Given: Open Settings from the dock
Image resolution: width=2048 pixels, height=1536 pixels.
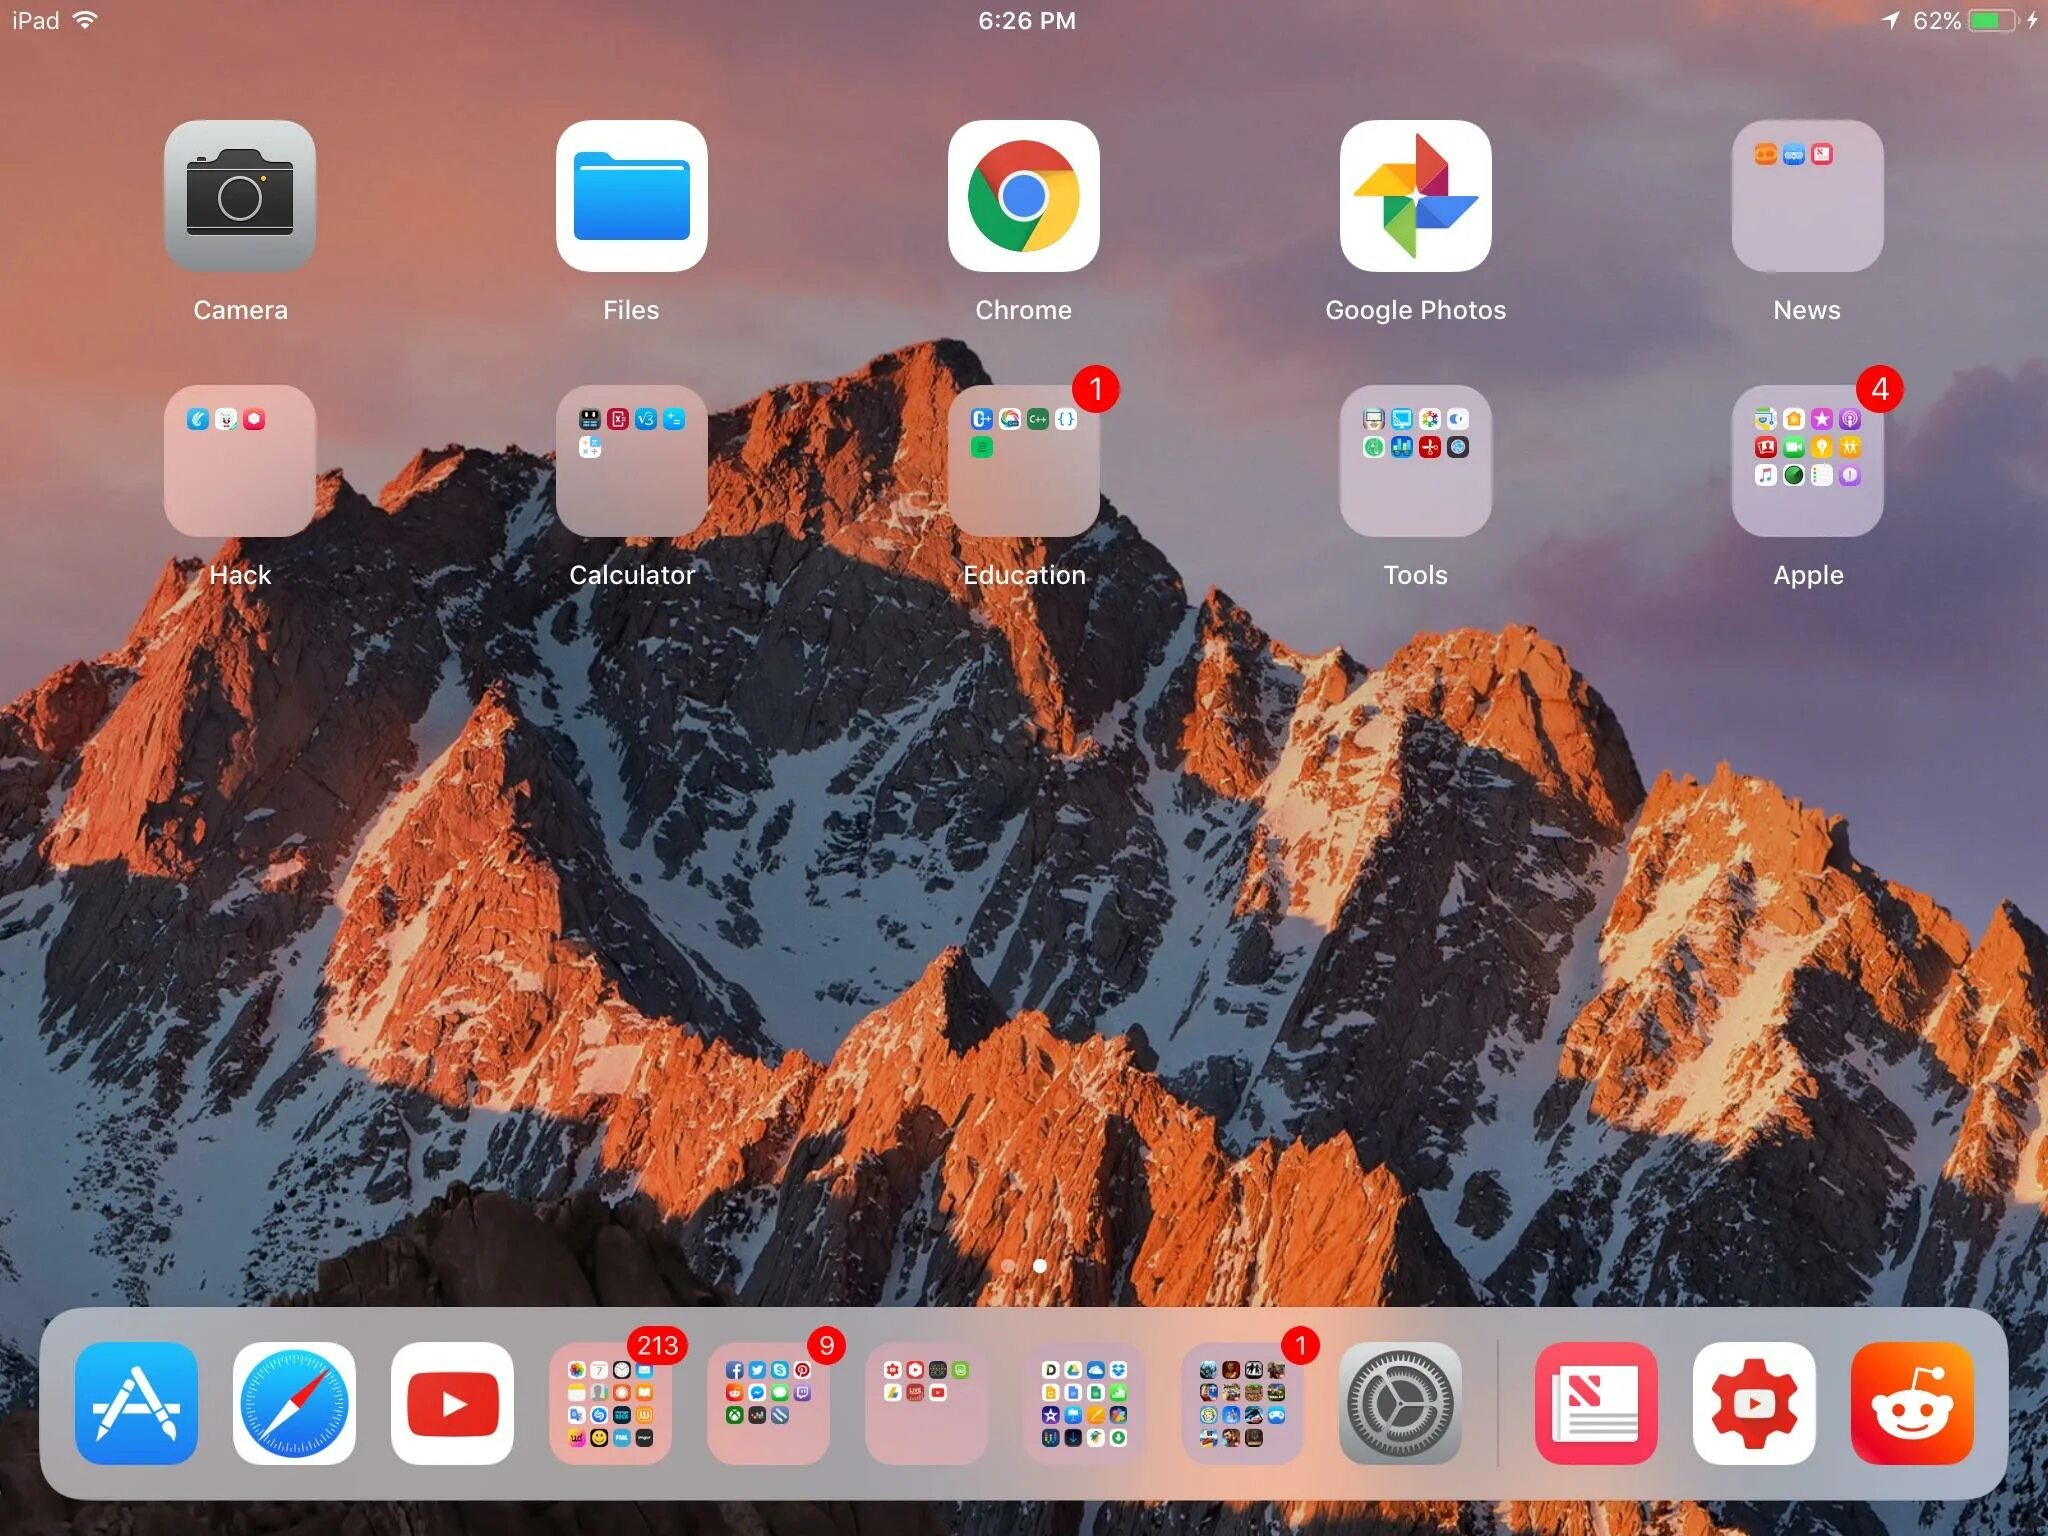Looking at the screenshot, I should (1400, 1403).
